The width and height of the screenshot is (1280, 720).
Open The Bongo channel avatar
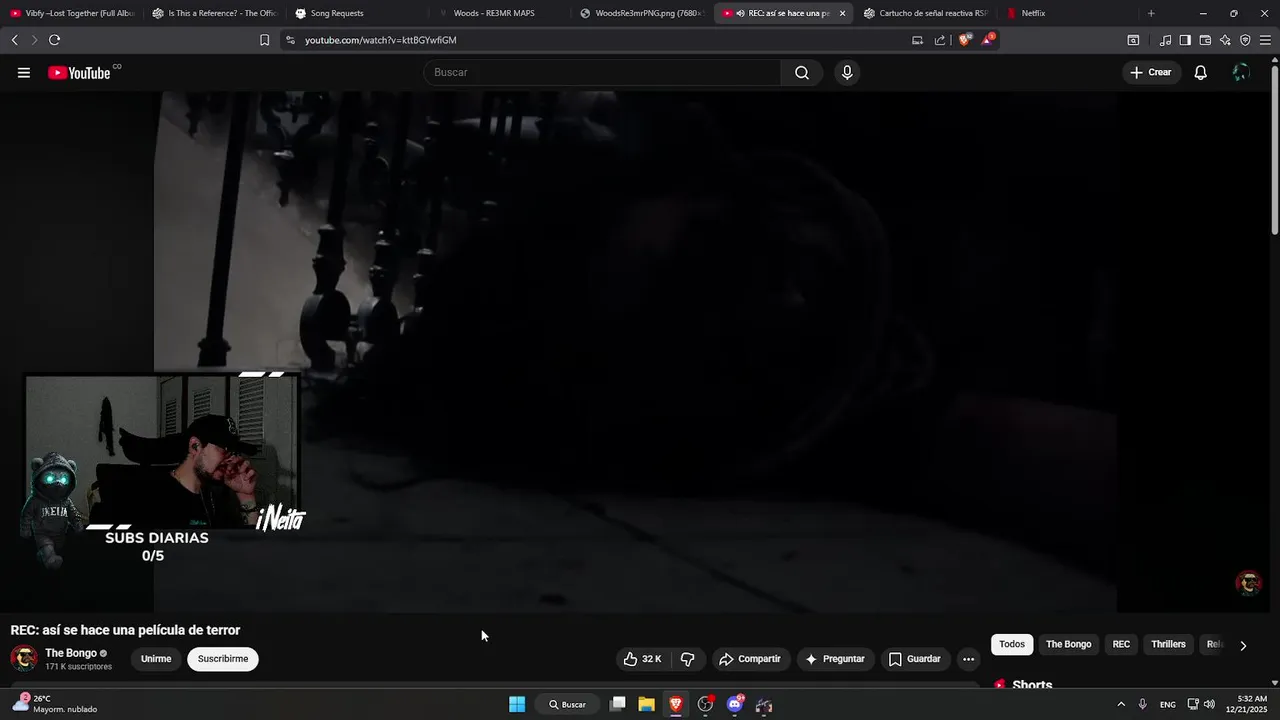(24, 658)
